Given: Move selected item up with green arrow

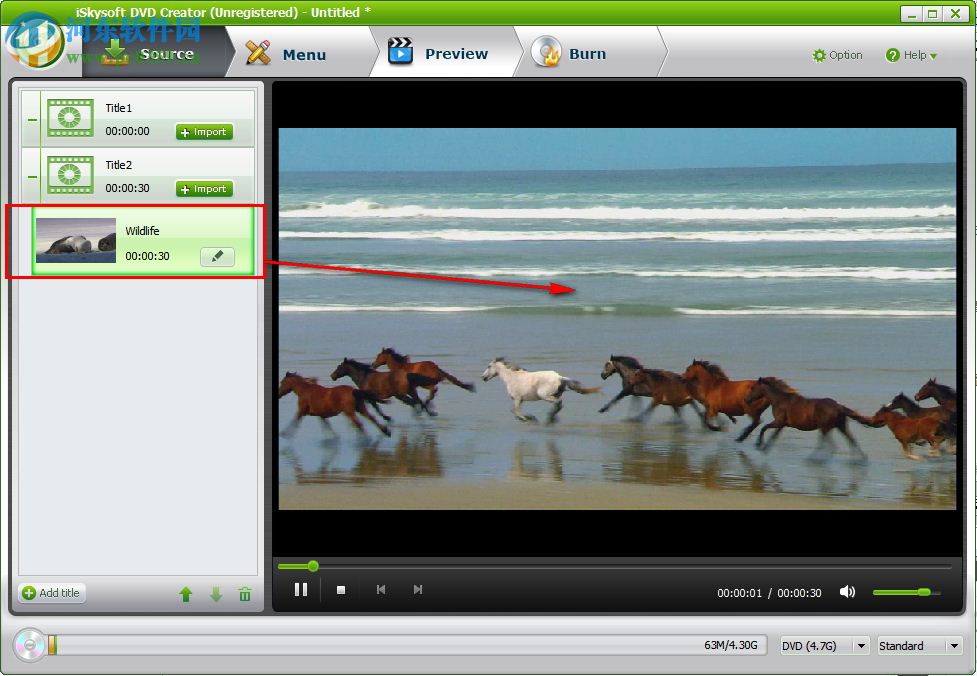Looking at the screenshot, I should coord(185,595).
